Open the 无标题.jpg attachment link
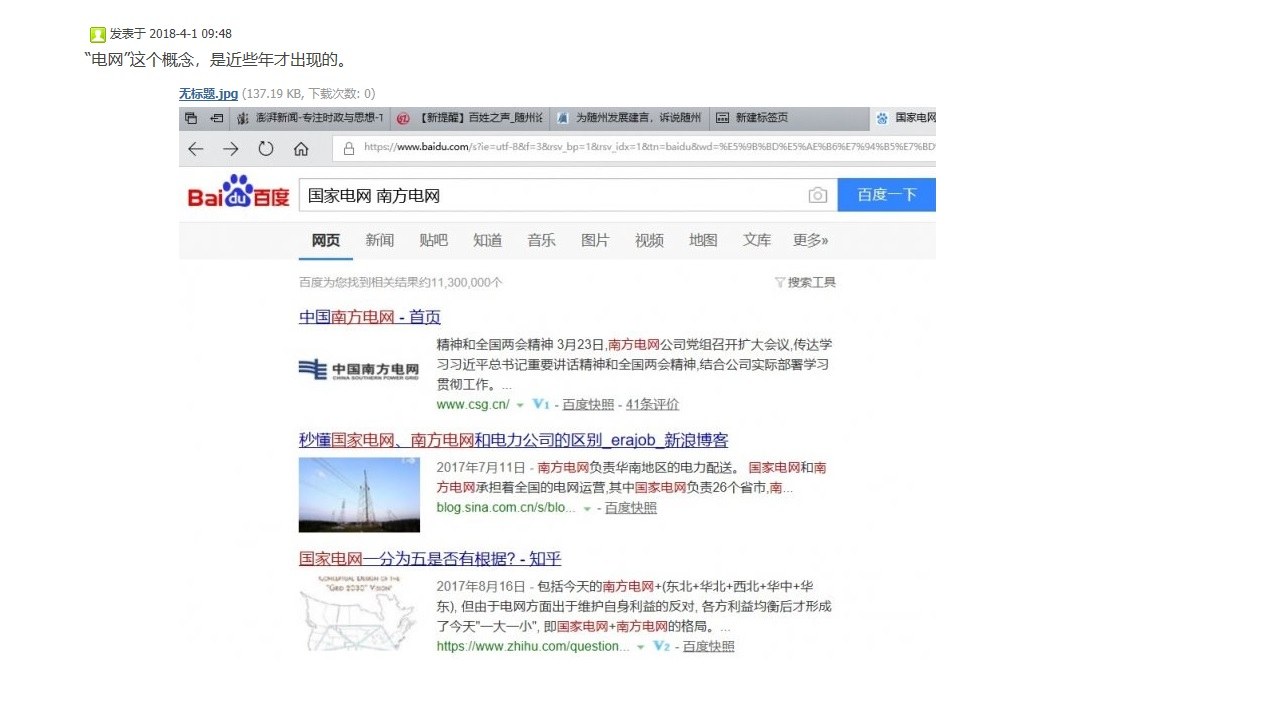Image resolution: width=1280 pixels, height=720 pixels. coord(208,94)
